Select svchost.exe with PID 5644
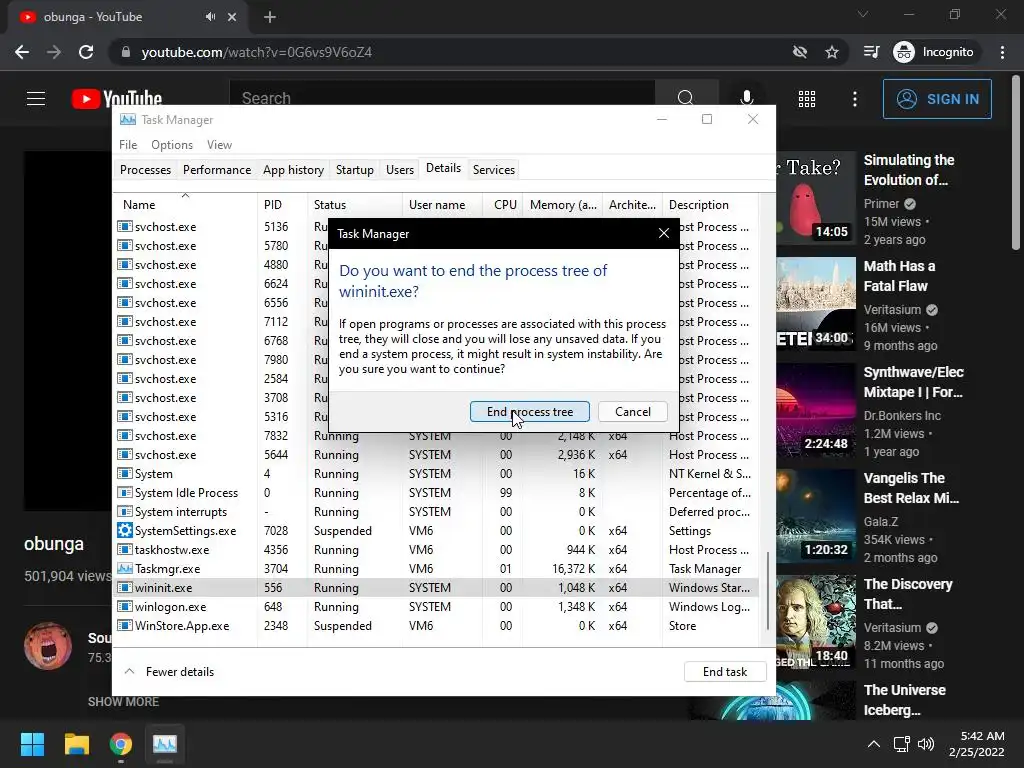Viewport: 1024px width, 768px height. (x=436, y=455)
